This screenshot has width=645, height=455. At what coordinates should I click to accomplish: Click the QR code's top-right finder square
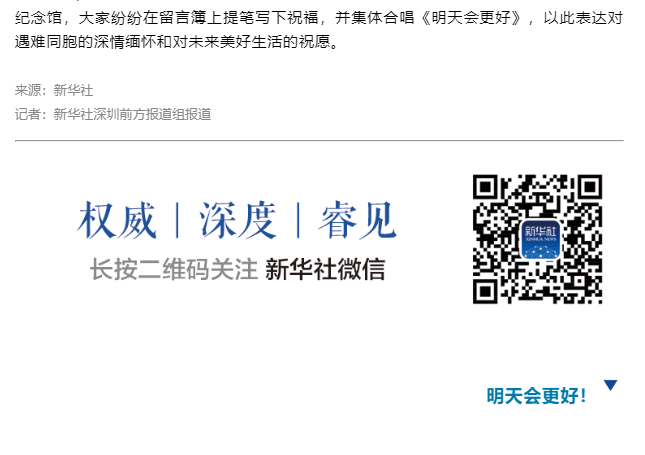[x=590, y=187]
